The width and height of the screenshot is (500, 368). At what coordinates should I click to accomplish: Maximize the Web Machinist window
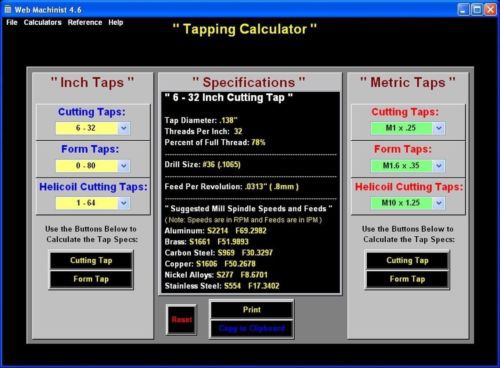point(477,9)
